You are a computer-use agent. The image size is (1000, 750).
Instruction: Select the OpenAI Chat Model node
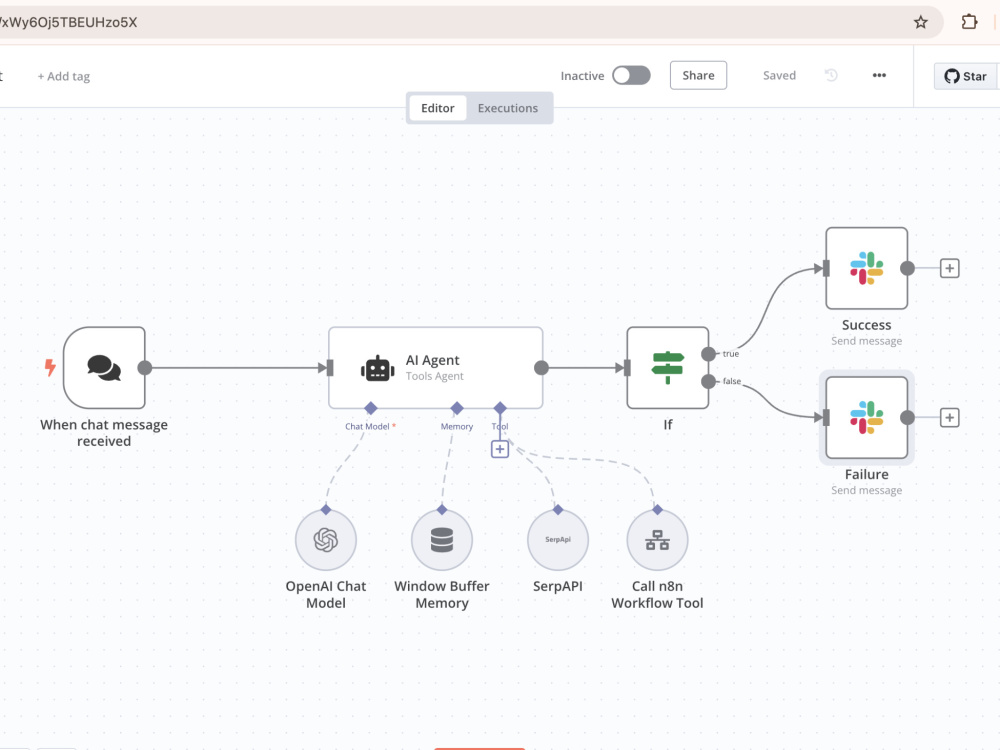coord(326,540)
